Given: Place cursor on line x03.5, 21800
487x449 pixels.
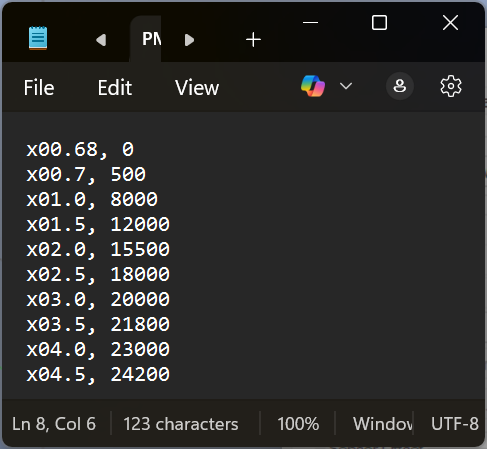Looking at the screenshot, I should point(98,324).
